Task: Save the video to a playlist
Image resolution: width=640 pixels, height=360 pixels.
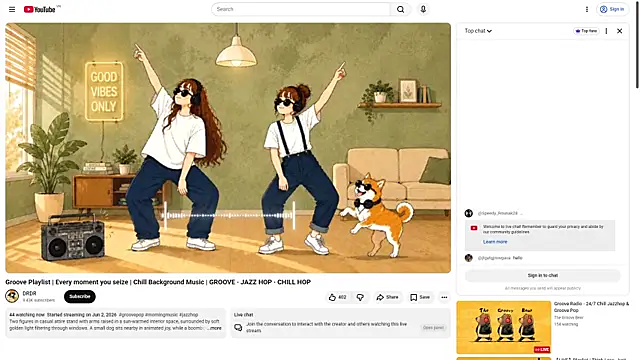Action: (x=420, y=297)
